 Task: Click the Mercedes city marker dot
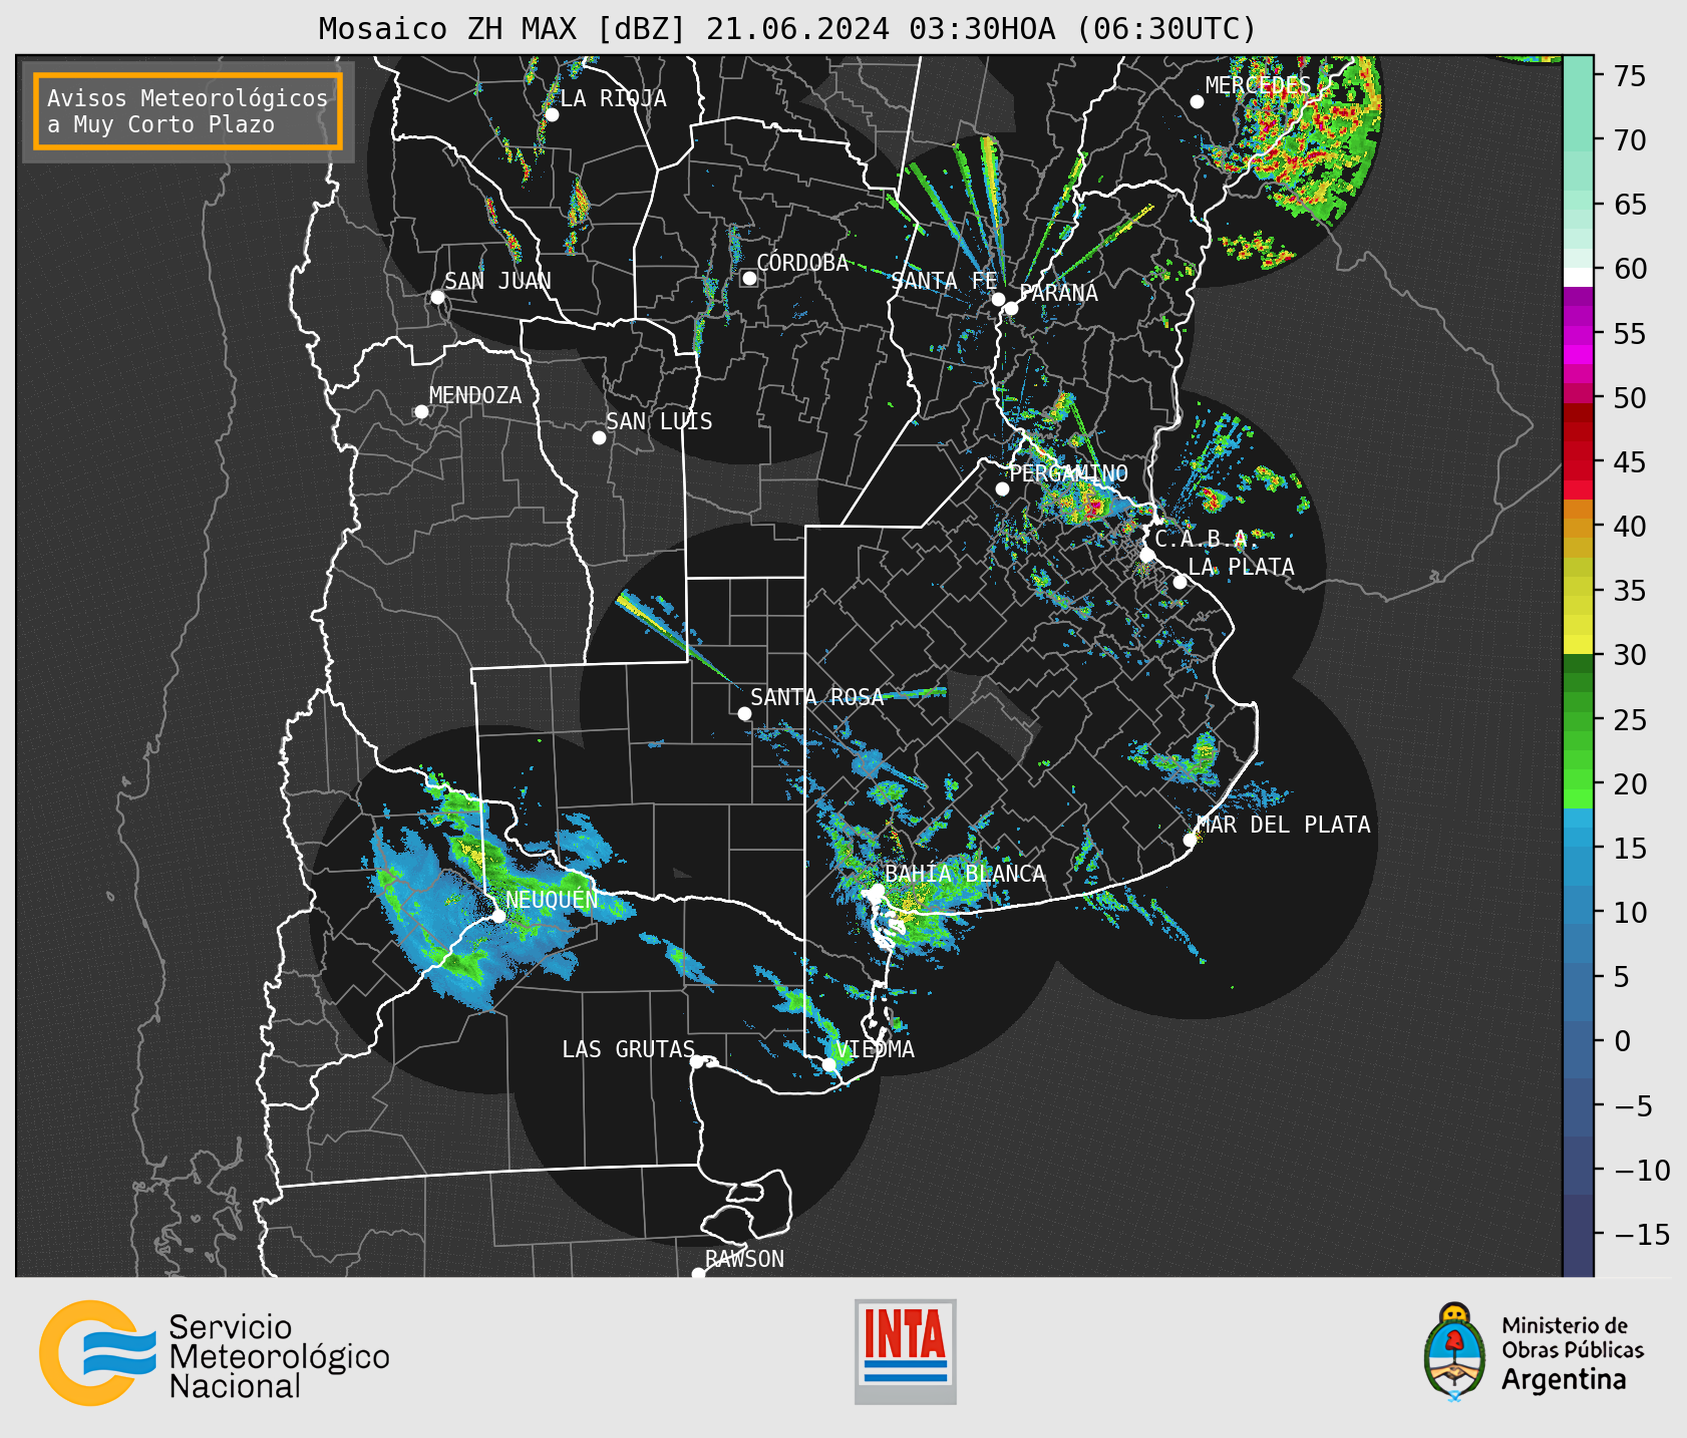tap(1197, 102)
